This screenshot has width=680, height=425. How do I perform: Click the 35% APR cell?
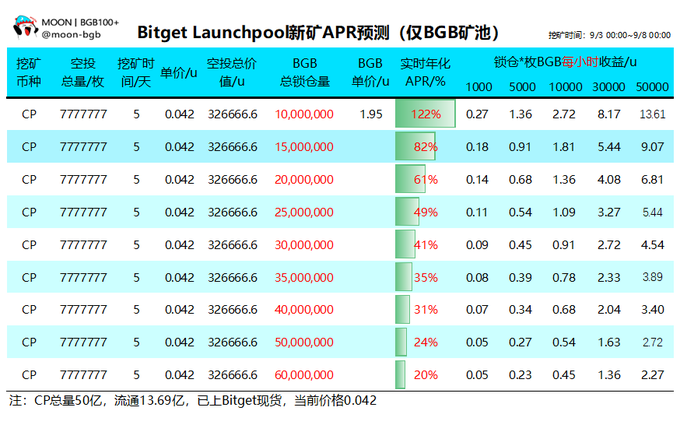[x=425, y=277]
